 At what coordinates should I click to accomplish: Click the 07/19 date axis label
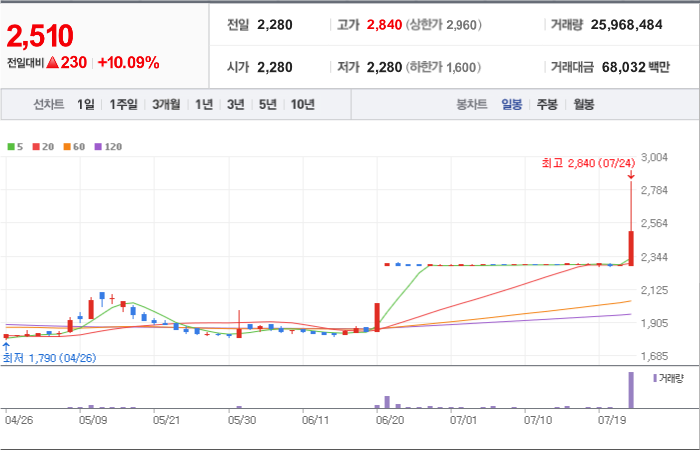pyautogui.click(x=612, y=421)
